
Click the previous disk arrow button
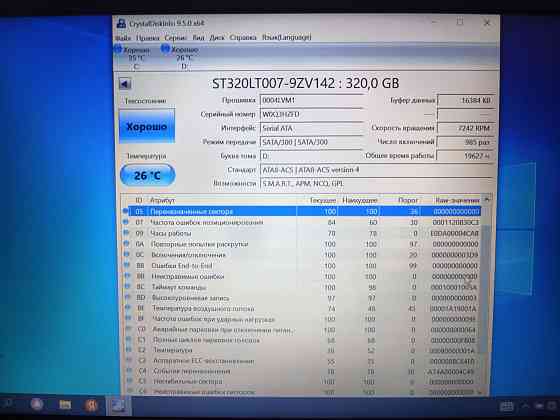[125, 84]
